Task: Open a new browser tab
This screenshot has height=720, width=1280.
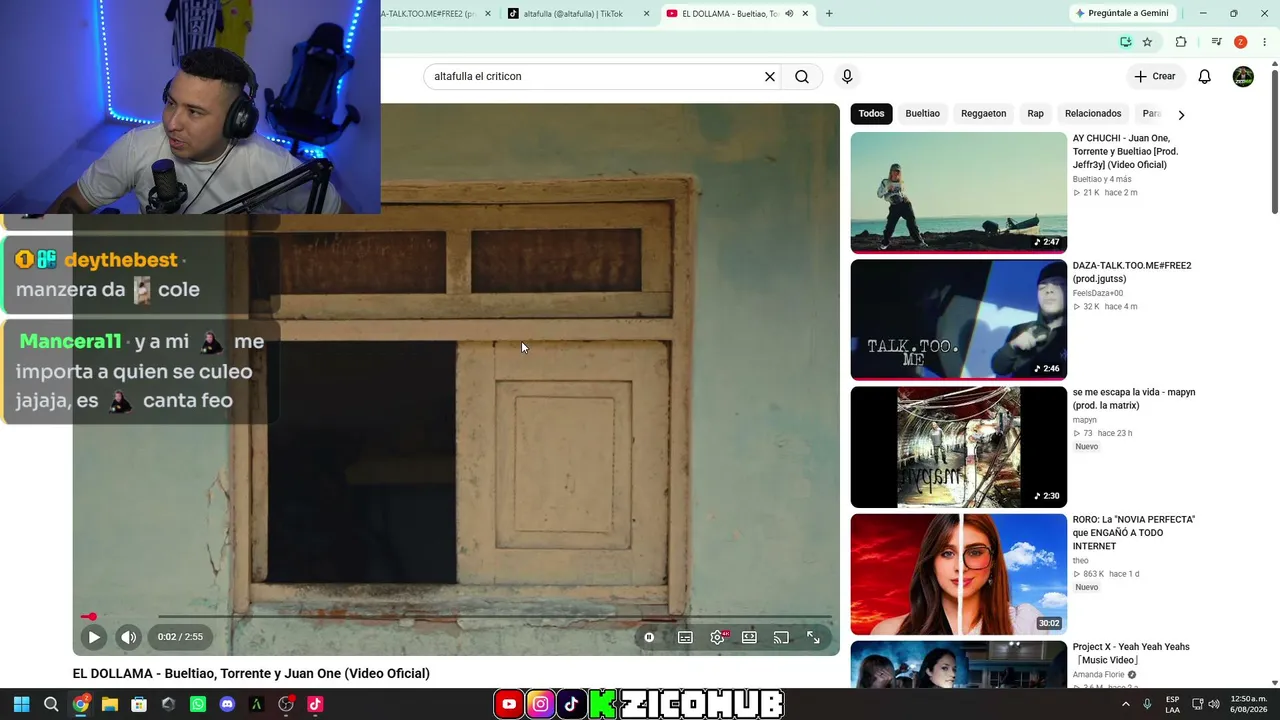Action: coord(829,14)
